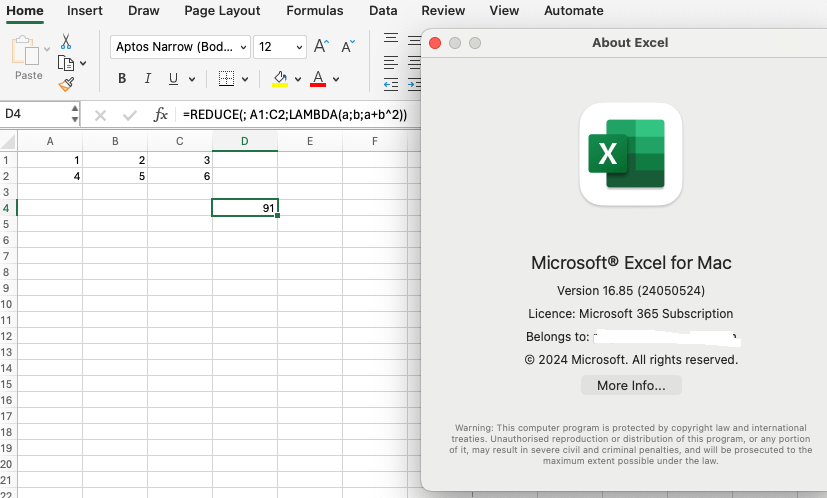This screenshot has height=498, width=827.
Task: Close the About Excel dialog
Action: (x=435, y=43)
